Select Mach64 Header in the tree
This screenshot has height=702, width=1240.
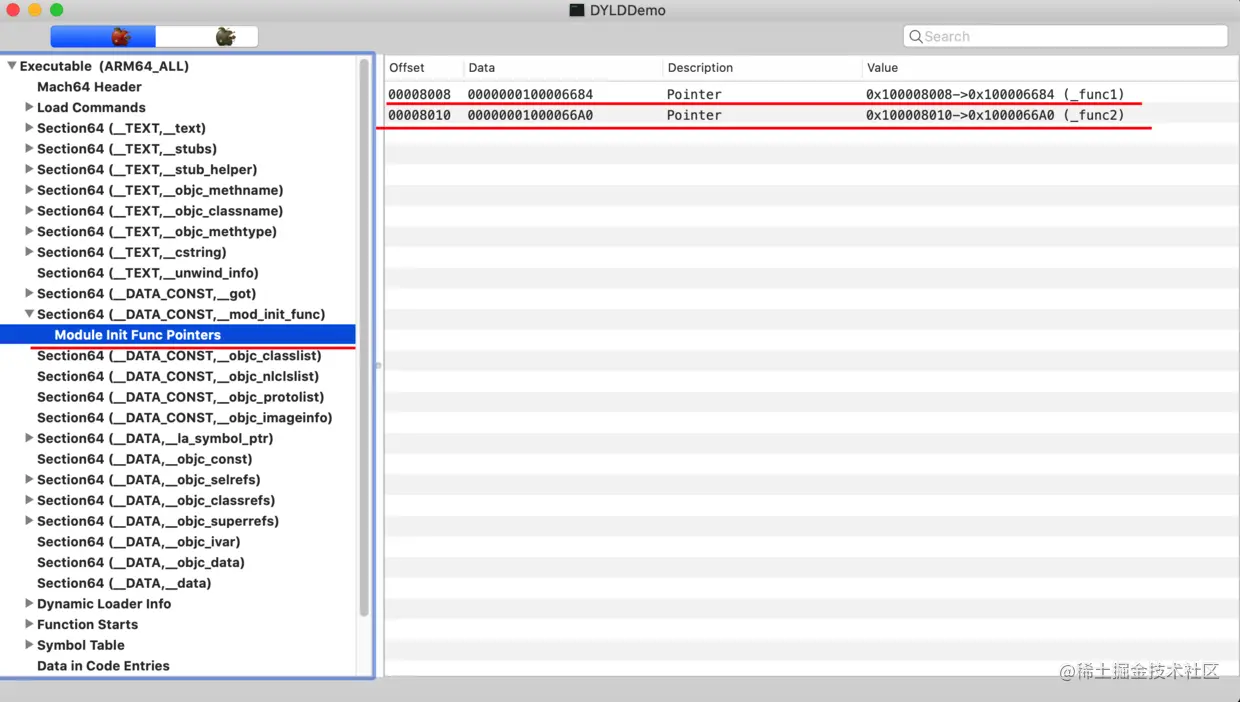coord(89,87)
